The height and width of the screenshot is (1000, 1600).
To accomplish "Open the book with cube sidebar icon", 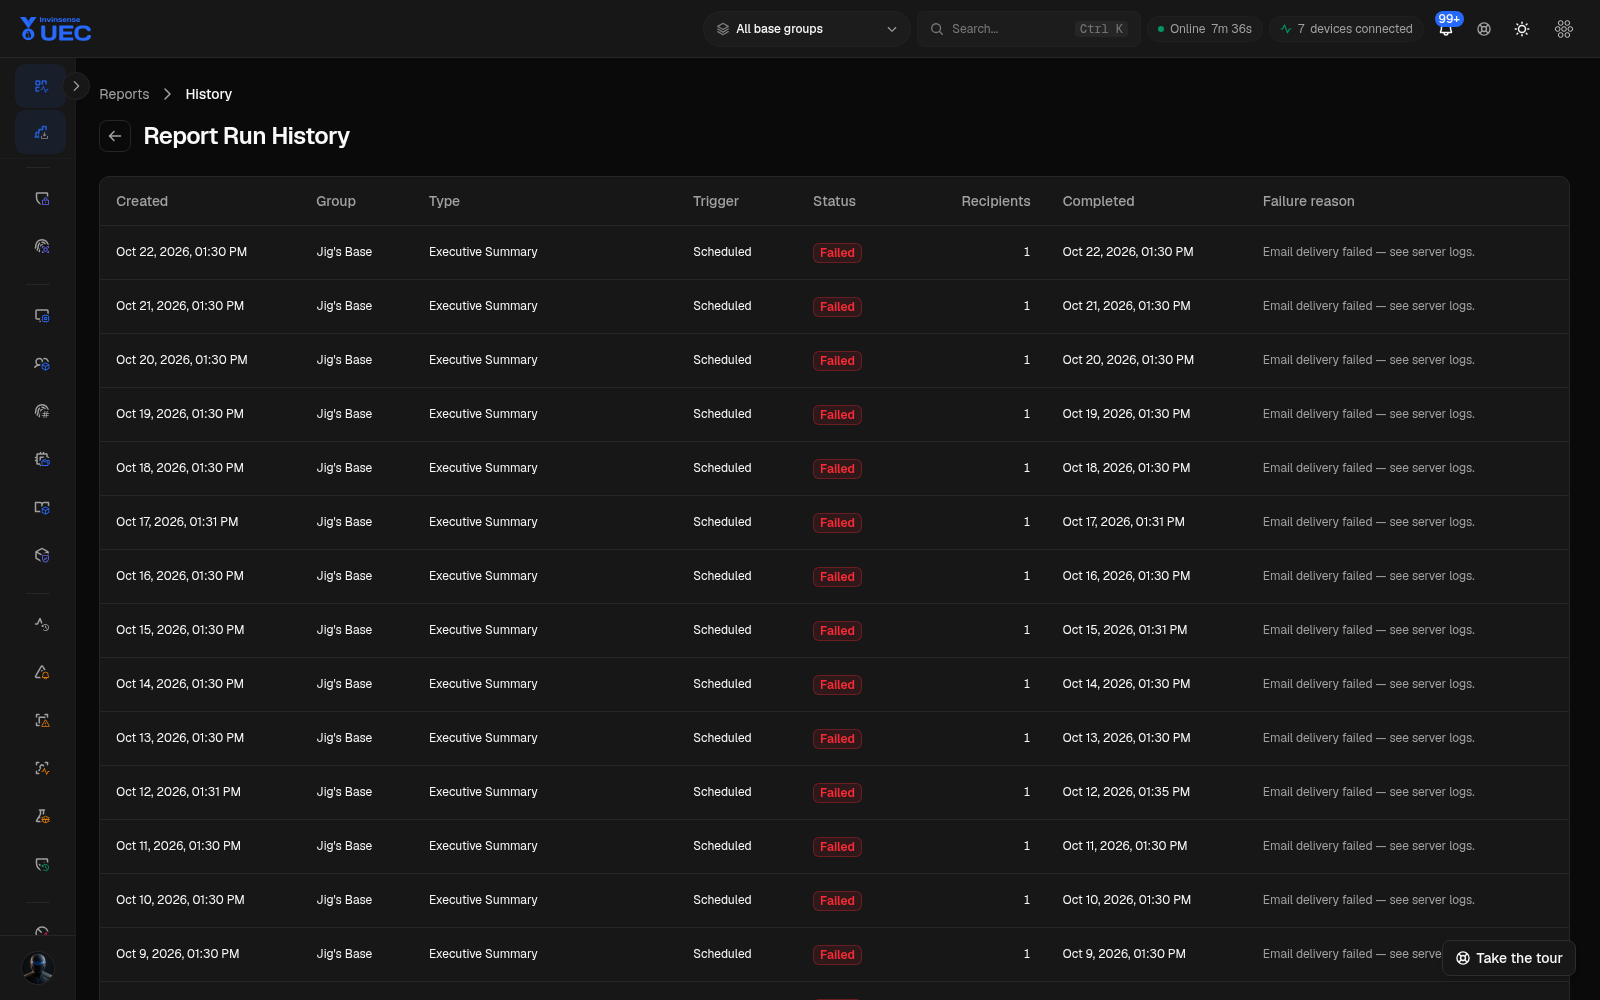I will pyautogui.click(x=42, y=507).
